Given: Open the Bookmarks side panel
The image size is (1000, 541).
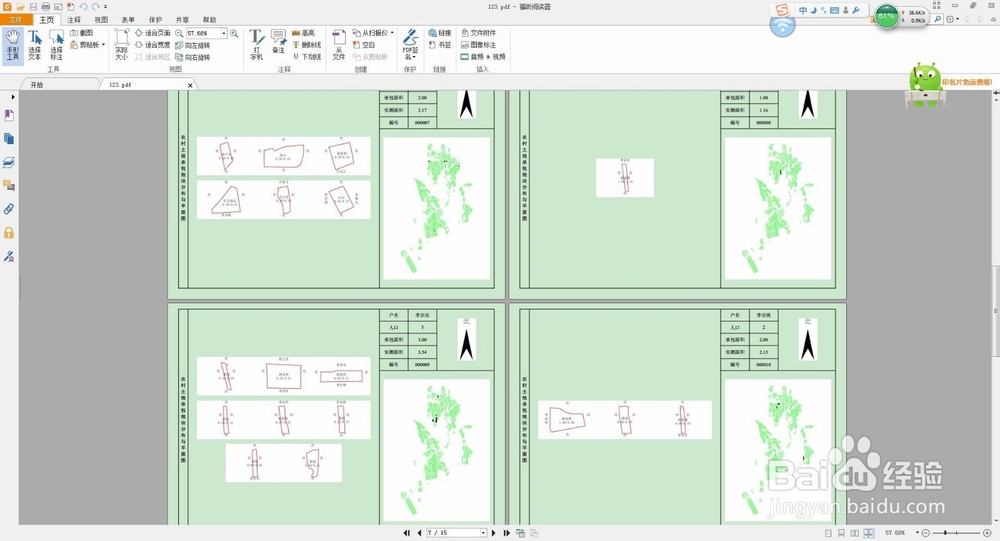Looking at the screenshot, I should coord(9,115).
